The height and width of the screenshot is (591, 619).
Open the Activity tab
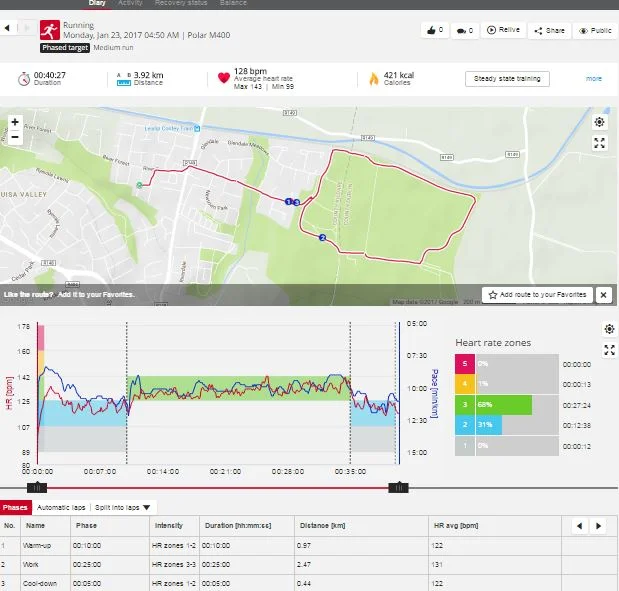(130, 4)
